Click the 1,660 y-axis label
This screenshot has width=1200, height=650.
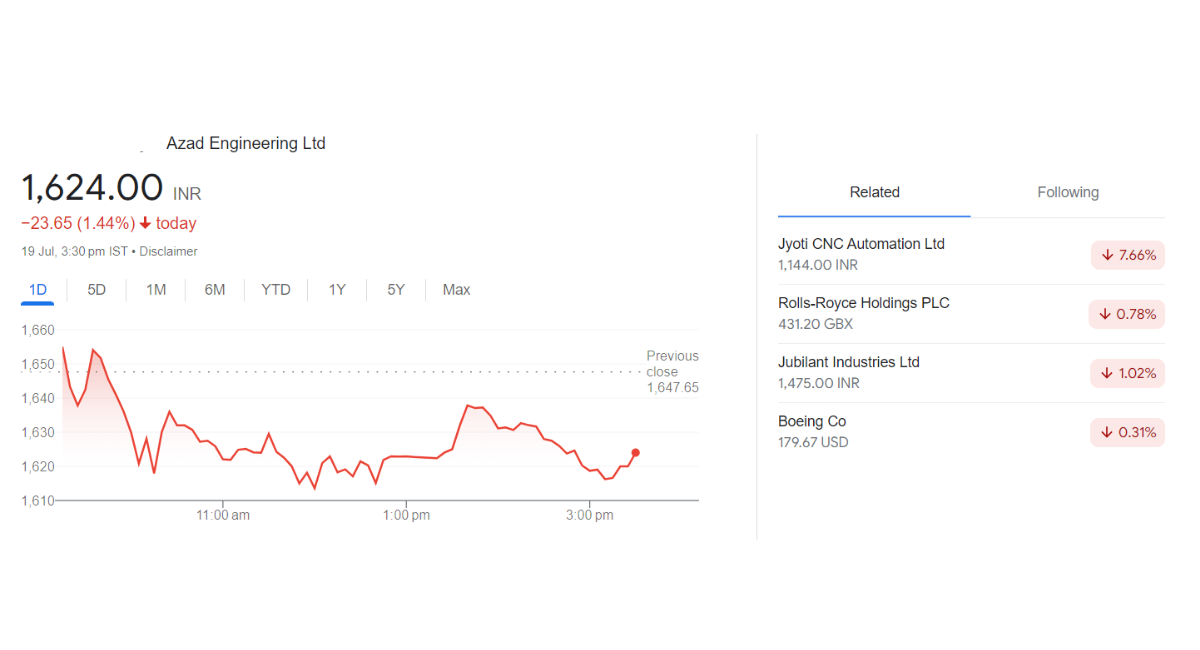coord(38,330)
